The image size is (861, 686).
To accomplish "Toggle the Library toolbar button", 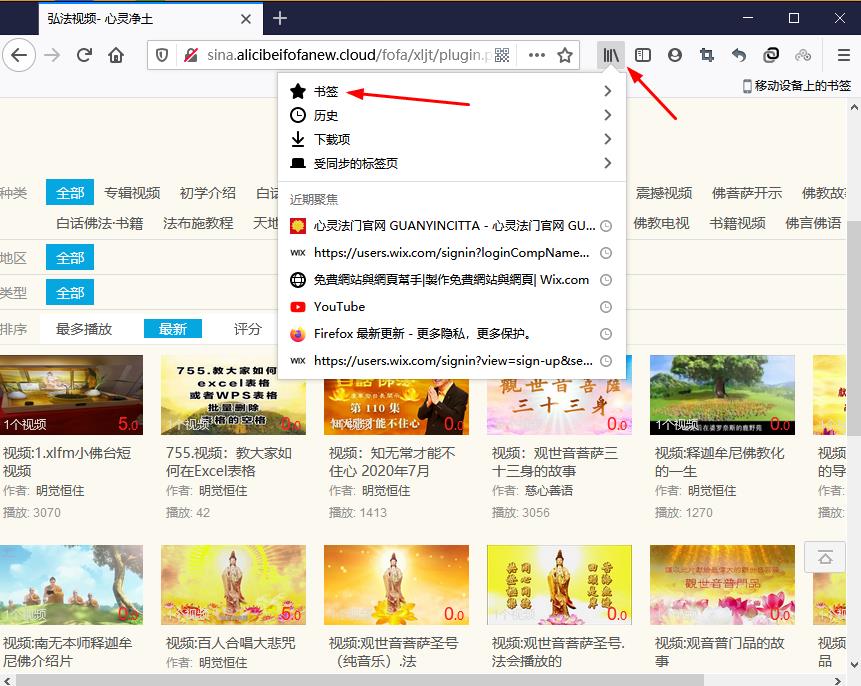I will (611, 55).
